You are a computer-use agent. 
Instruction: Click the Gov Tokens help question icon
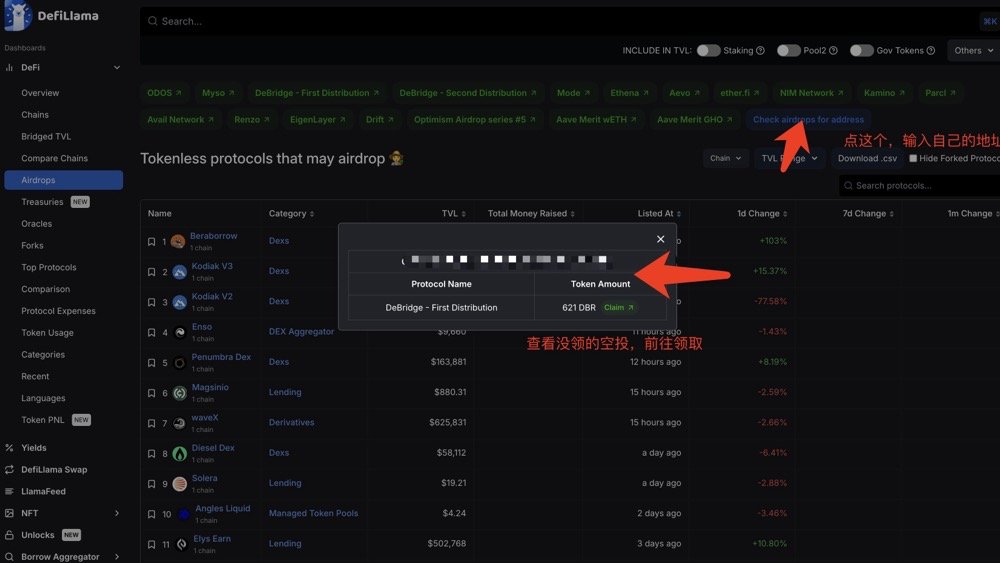930,50
